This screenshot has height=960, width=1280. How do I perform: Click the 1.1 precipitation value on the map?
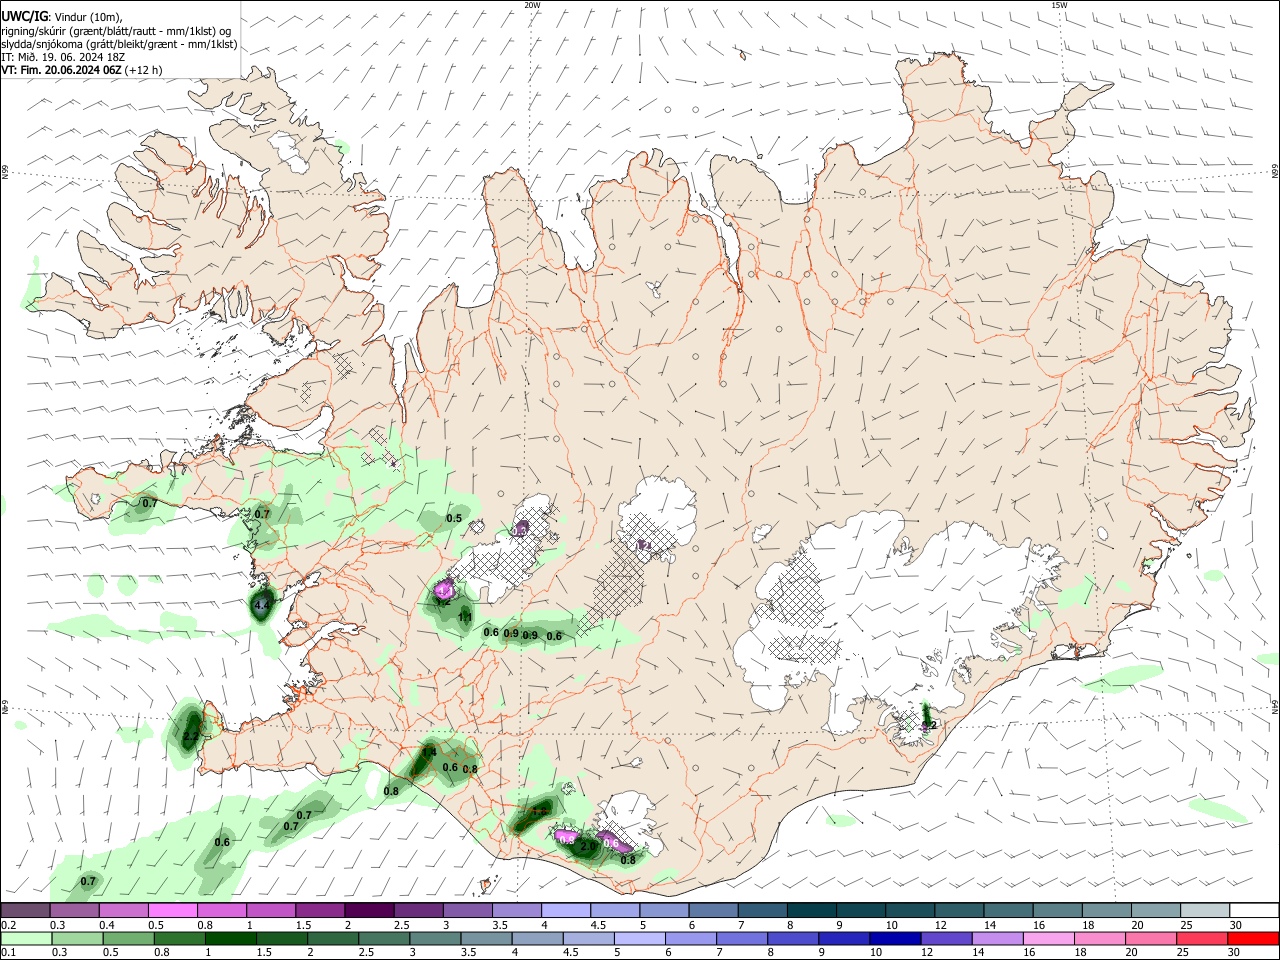pos(465,618)
